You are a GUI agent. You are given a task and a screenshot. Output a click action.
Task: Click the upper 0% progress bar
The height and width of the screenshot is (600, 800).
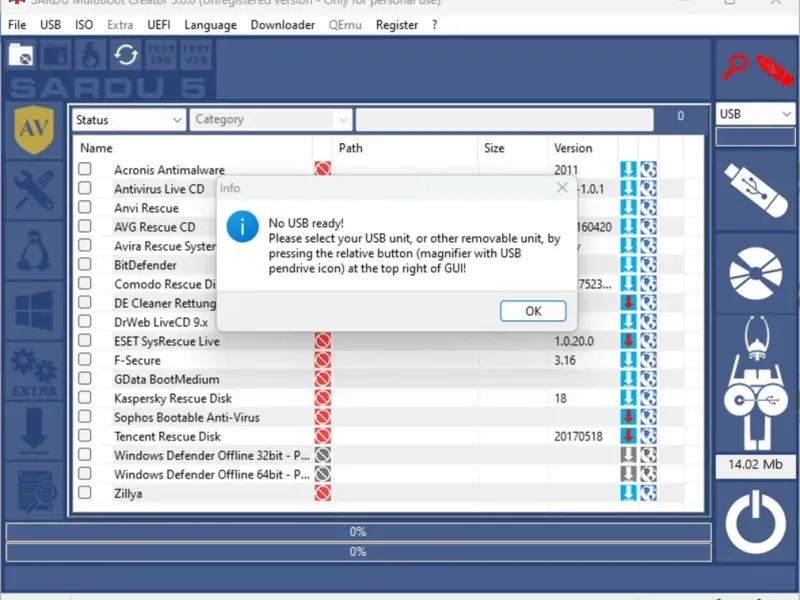[x=358, y=532]
